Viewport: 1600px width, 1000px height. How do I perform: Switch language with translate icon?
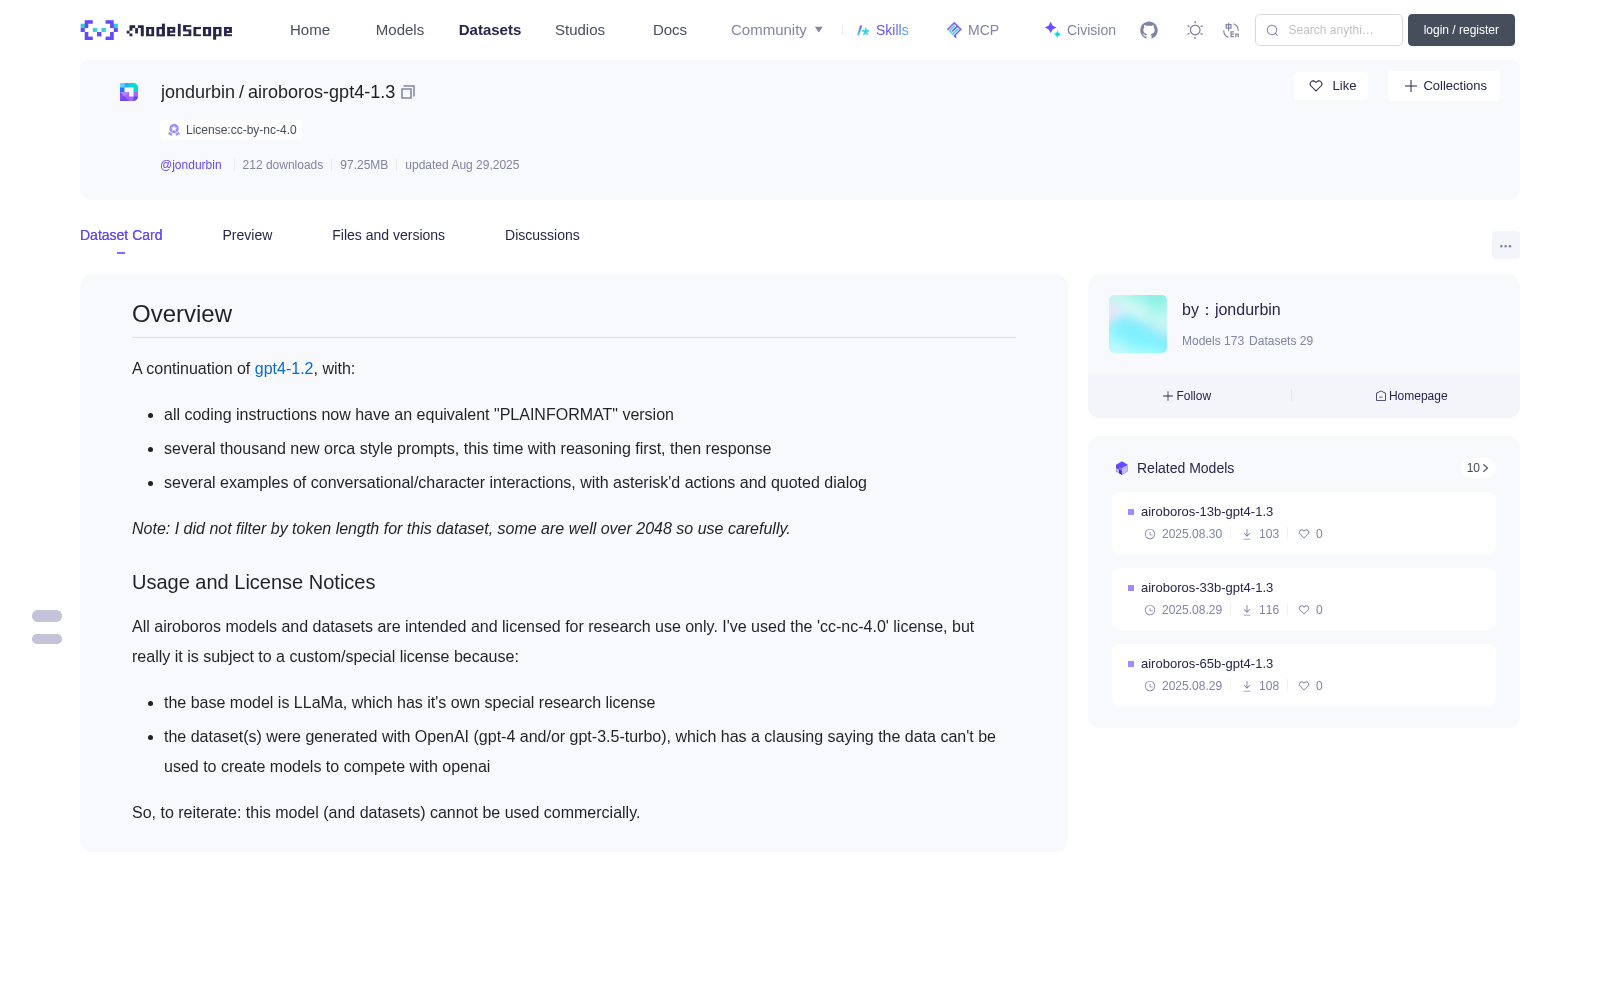[1232, 30]
